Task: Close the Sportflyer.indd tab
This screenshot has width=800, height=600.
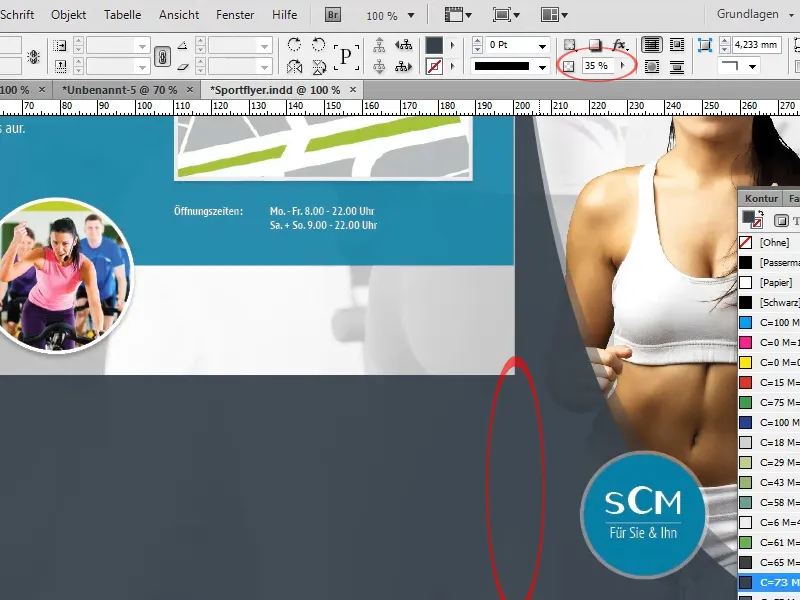Action: coord(353,90)
